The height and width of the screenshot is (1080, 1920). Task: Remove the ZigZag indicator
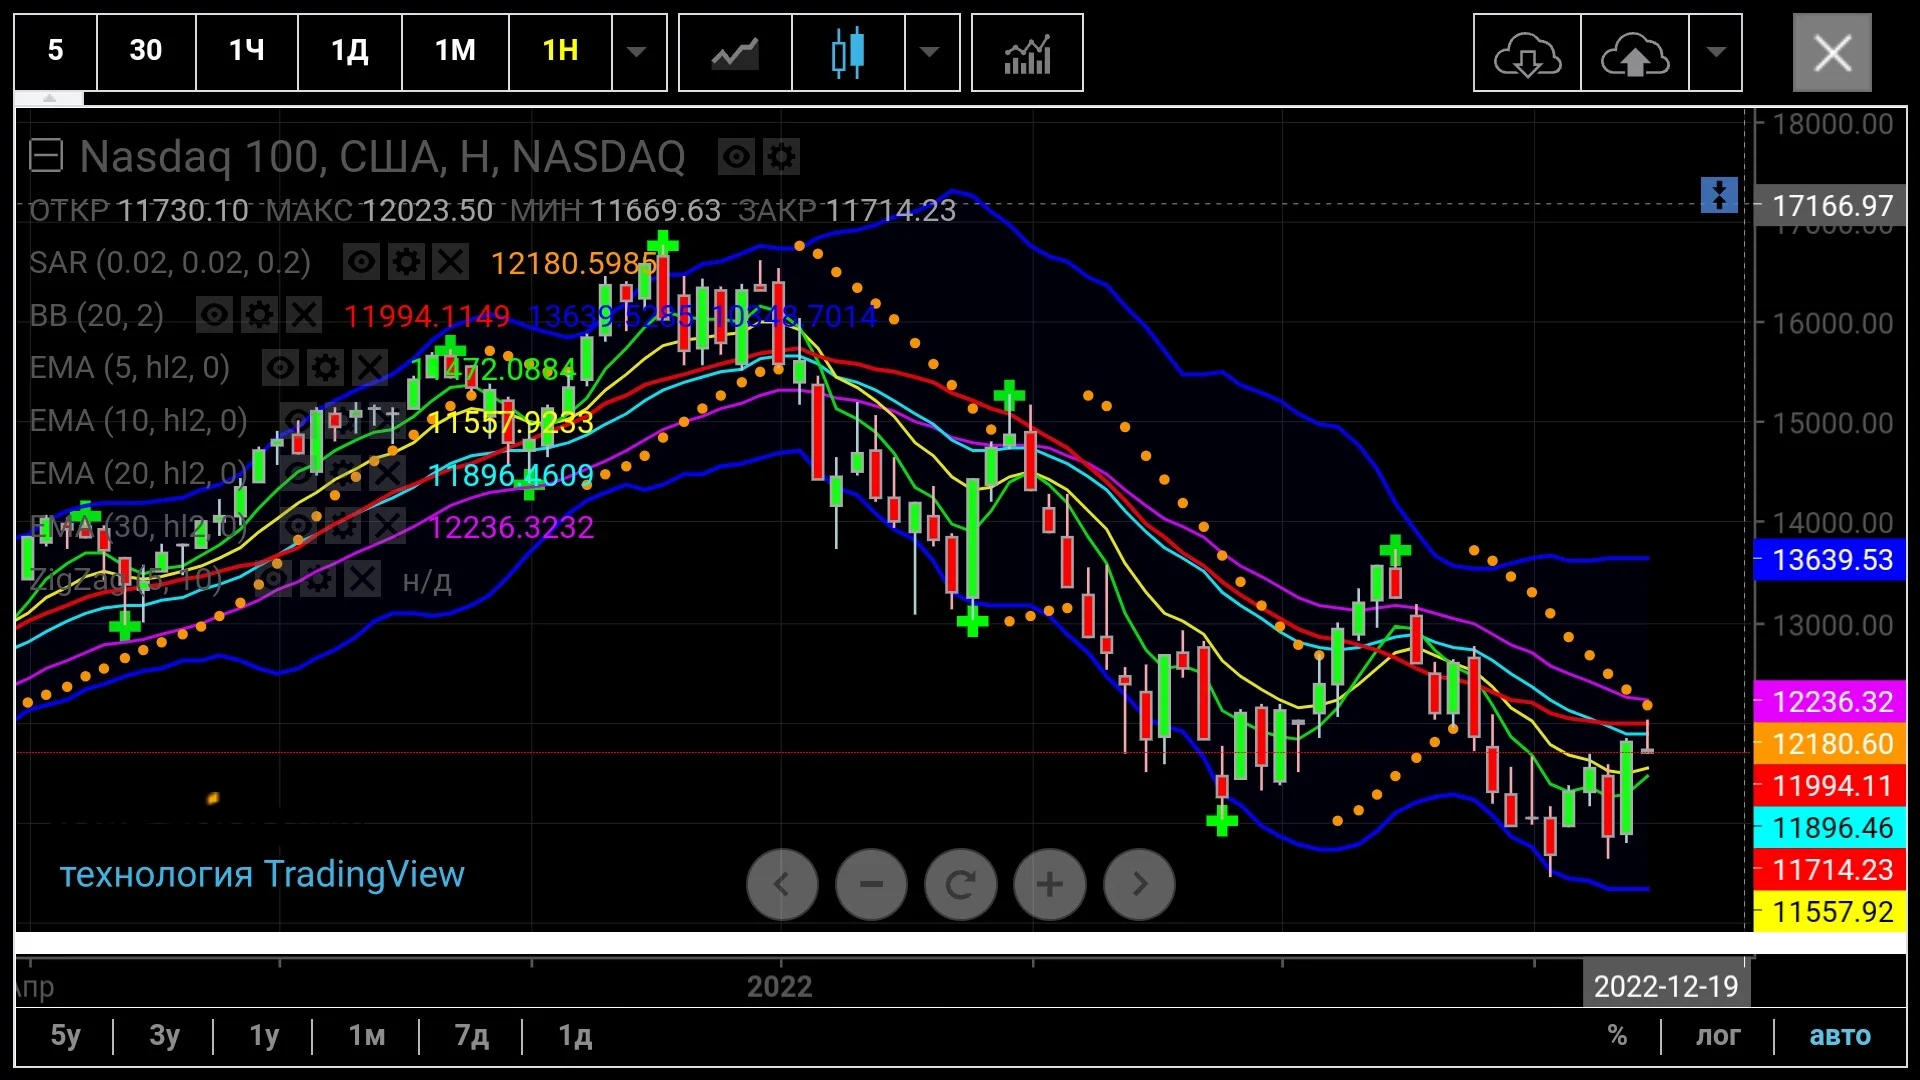(x=363, y=579)
